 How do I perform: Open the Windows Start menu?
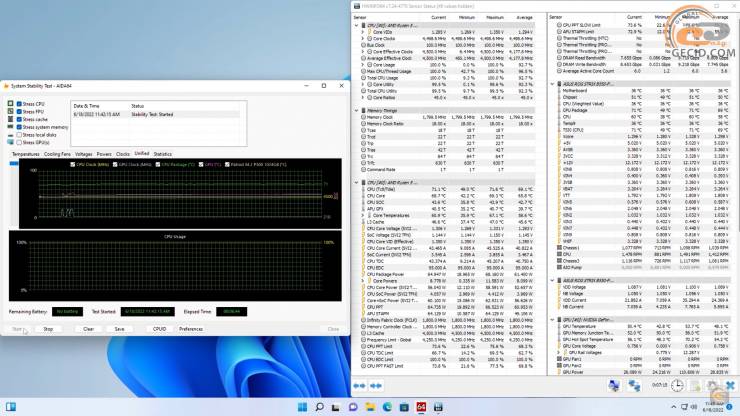click(303, 407)
